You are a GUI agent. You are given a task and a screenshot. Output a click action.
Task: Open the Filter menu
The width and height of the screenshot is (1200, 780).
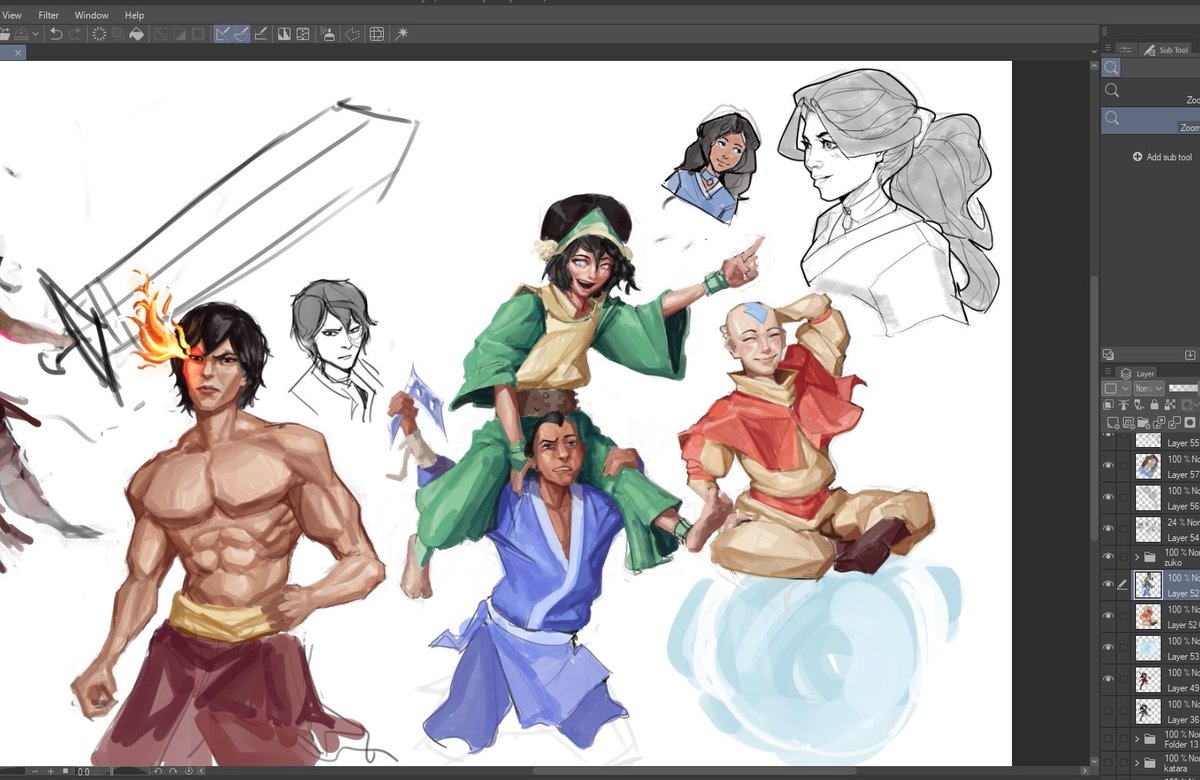(48, 15)
